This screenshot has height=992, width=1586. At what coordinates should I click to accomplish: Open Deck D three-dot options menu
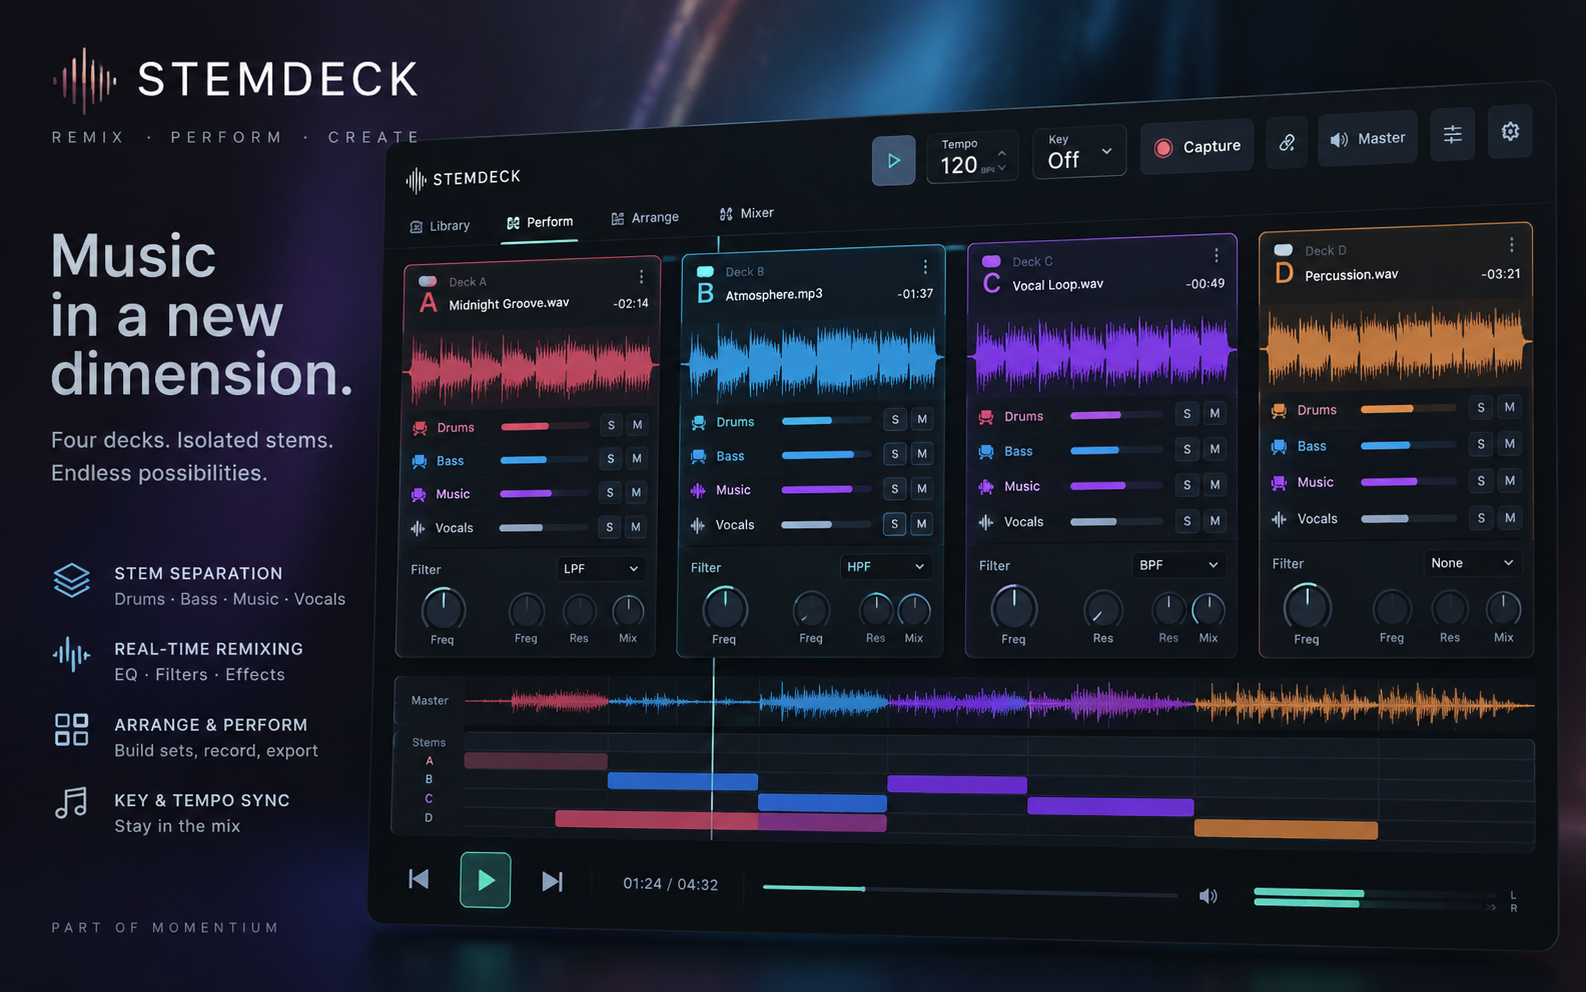click(x=1511, y=245)
